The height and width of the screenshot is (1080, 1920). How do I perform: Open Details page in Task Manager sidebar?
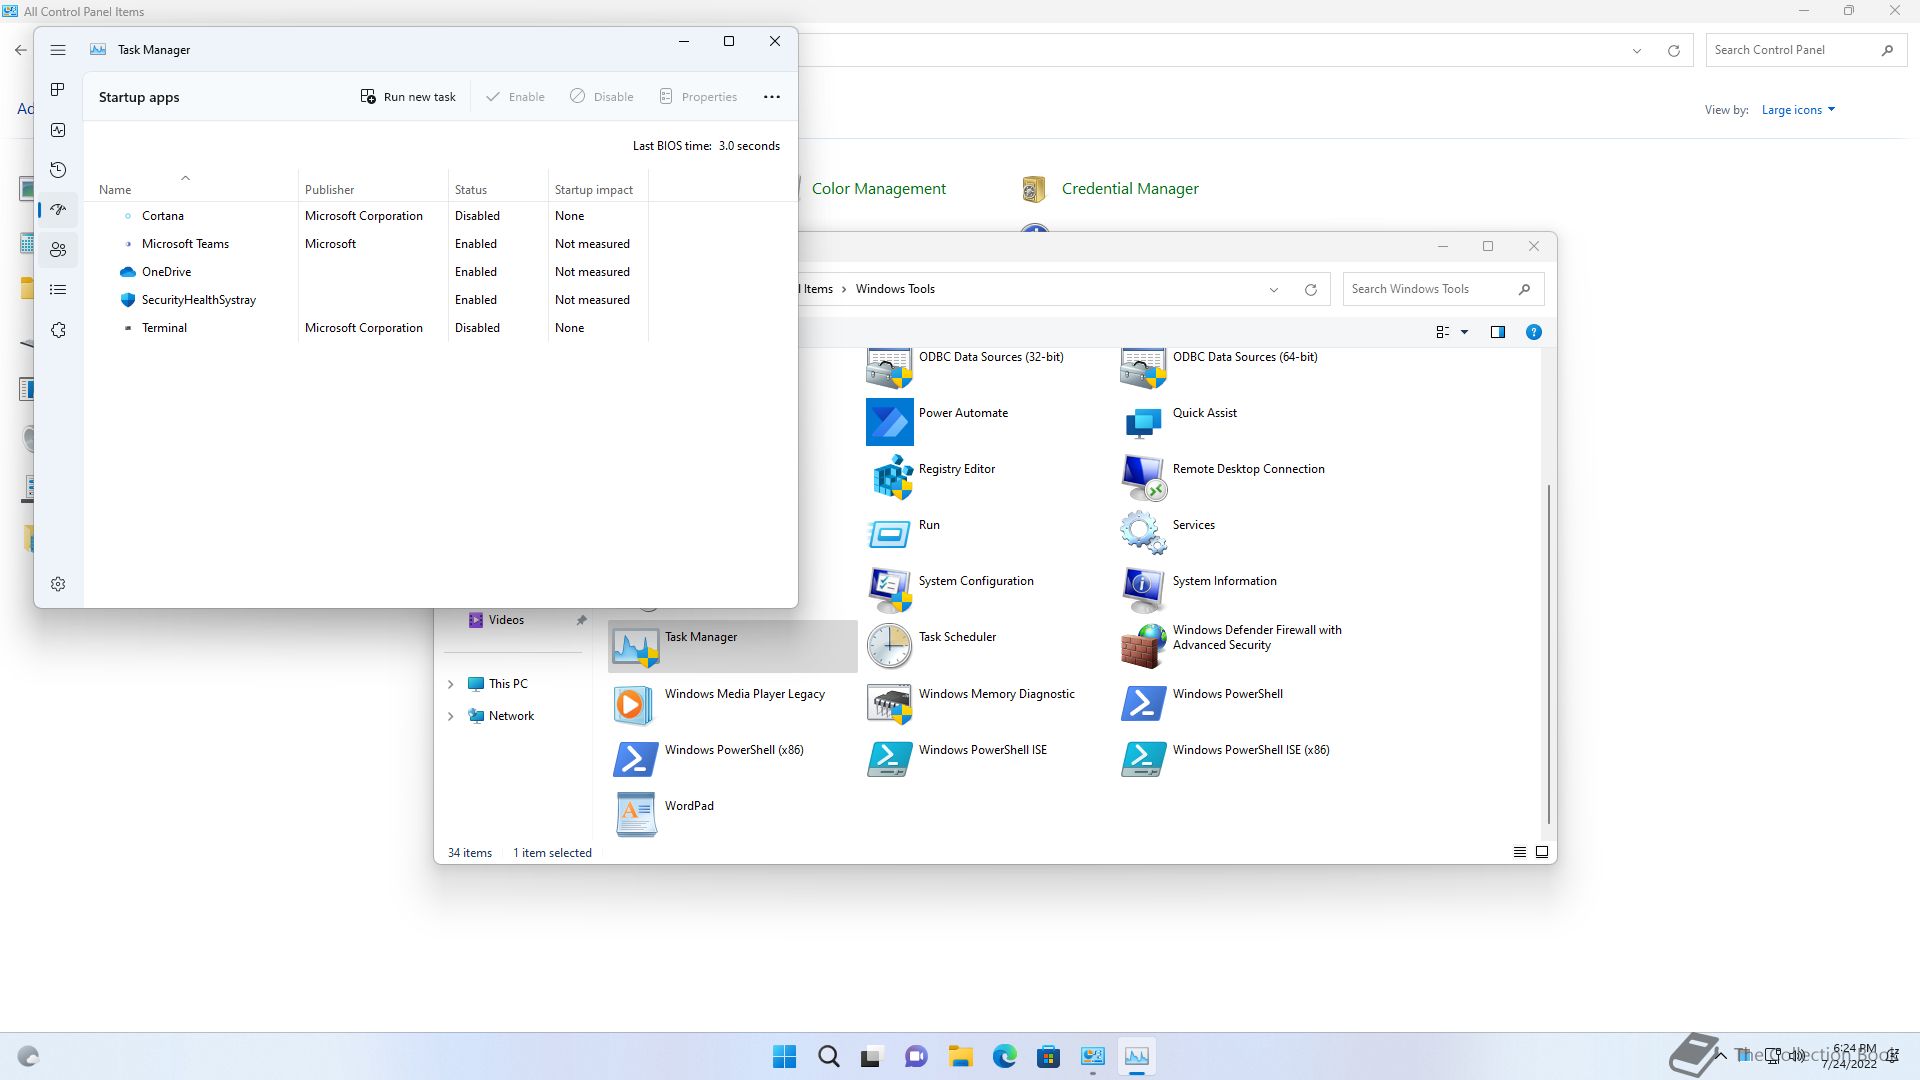point(58,290)
